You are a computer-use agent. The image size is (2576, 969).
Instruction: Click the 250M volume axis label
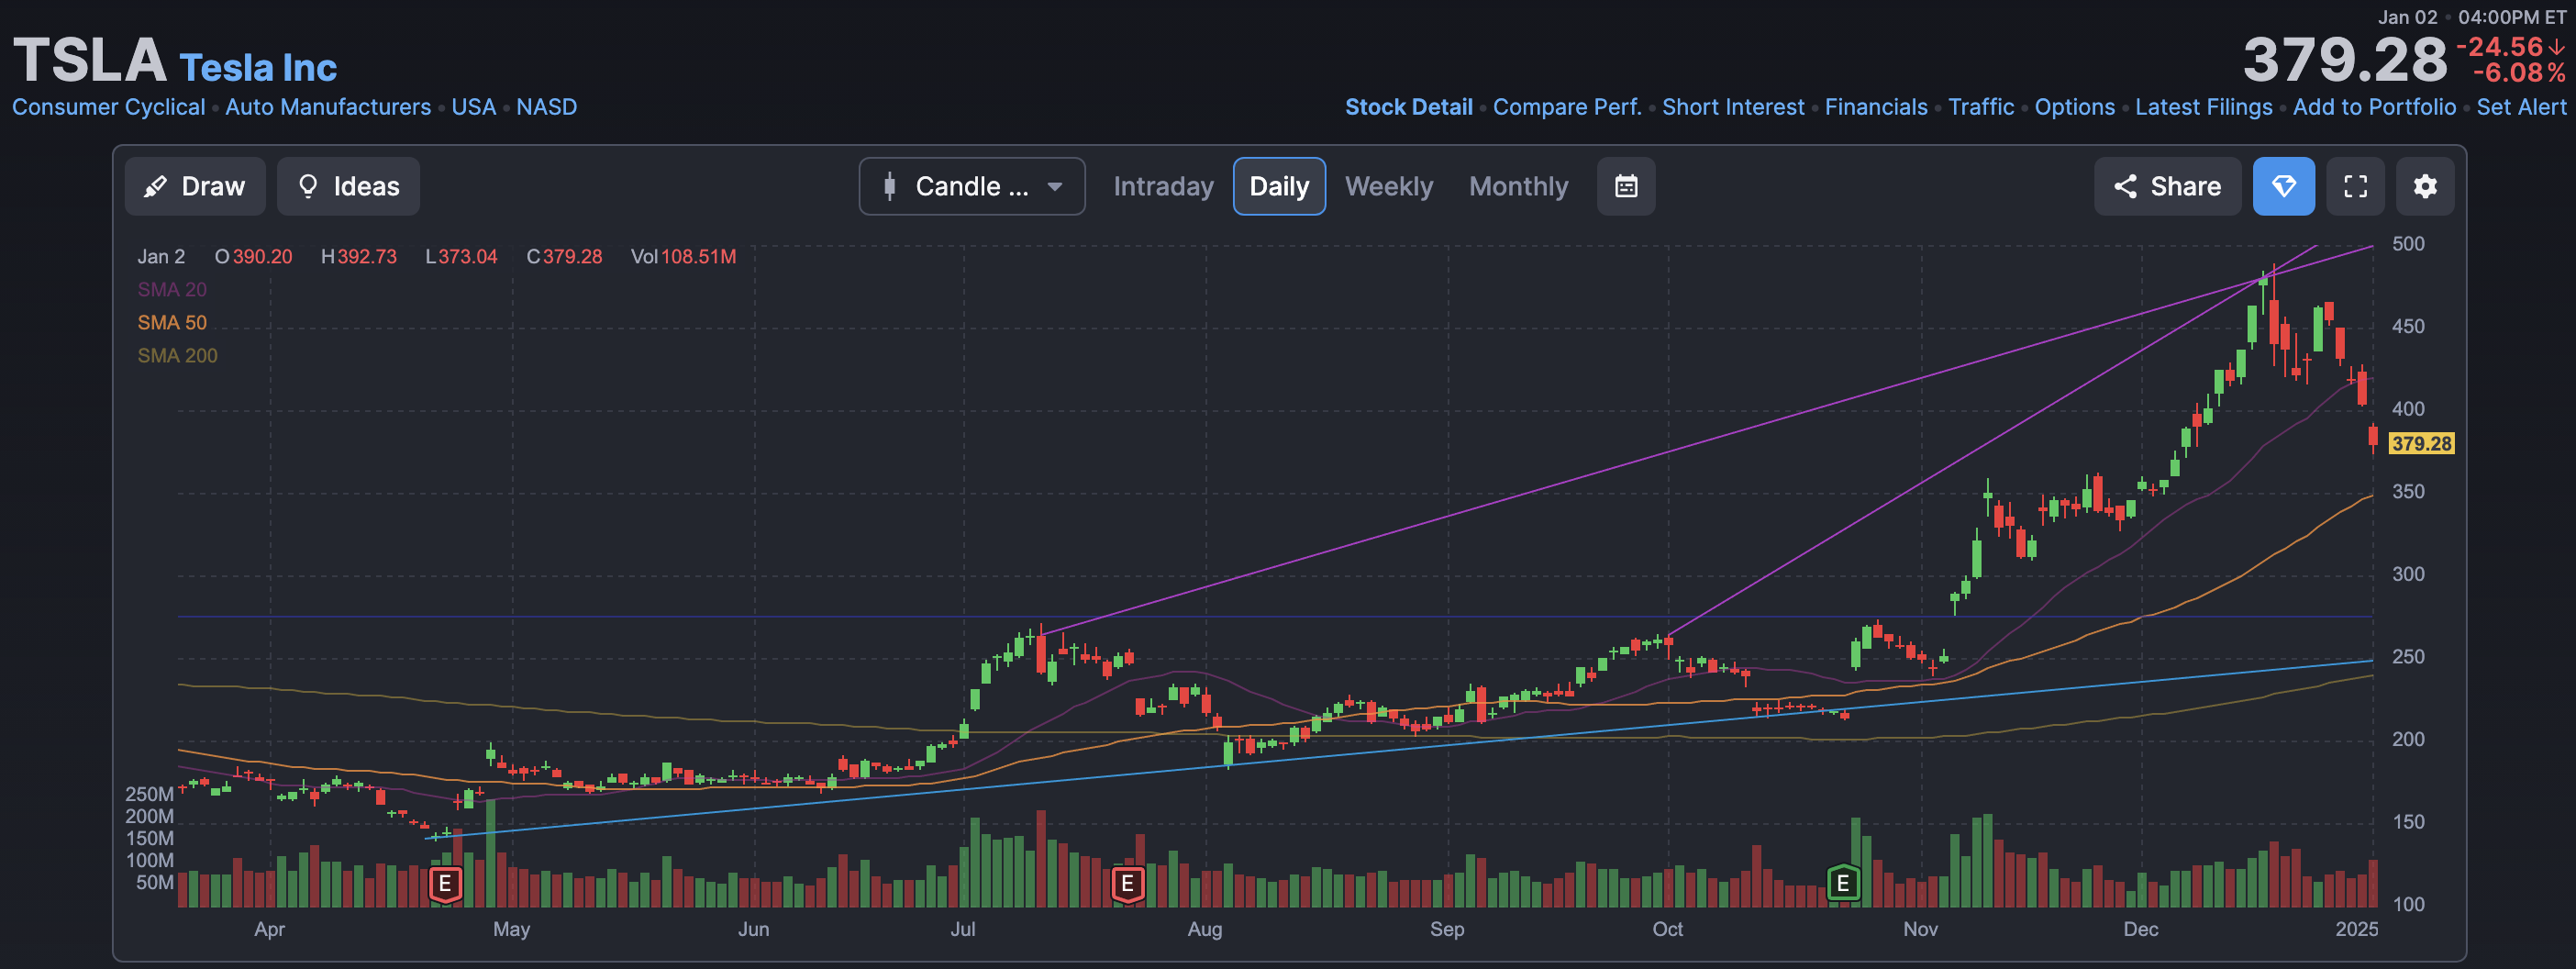(149, 794)
